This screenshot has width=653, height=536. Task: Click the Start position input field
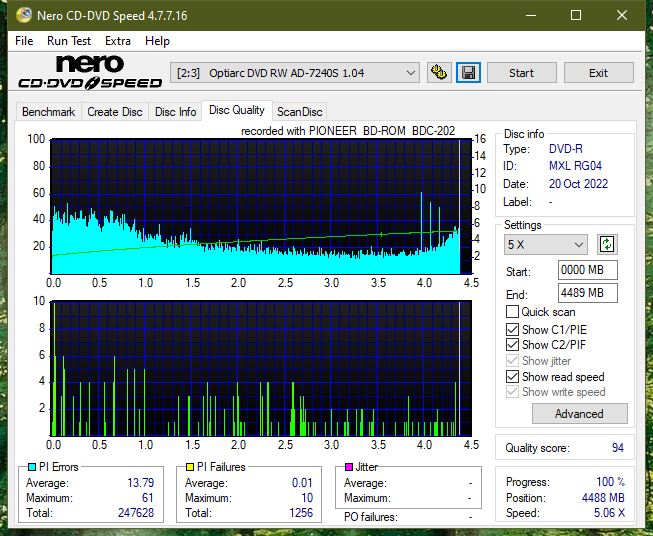click(x=588, y=270)
